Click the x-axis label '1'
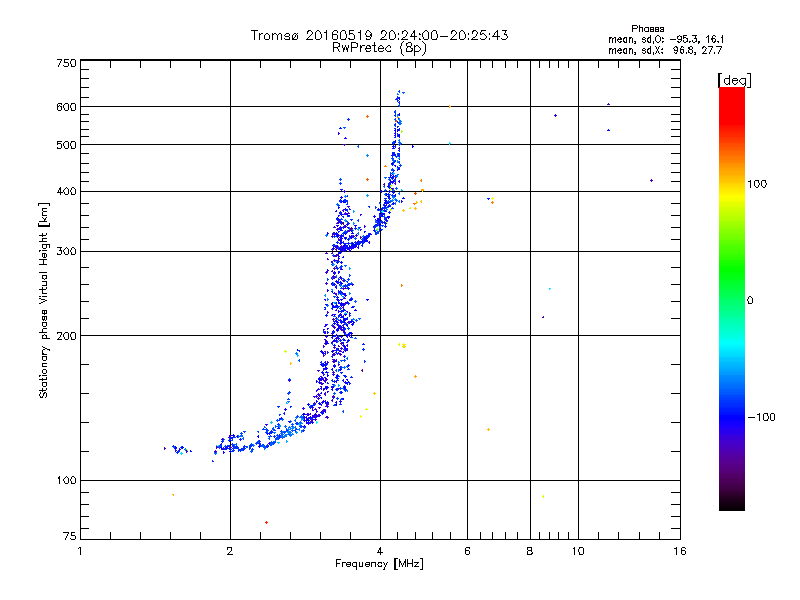Screen dimensions: 800x600 point(80,551)
